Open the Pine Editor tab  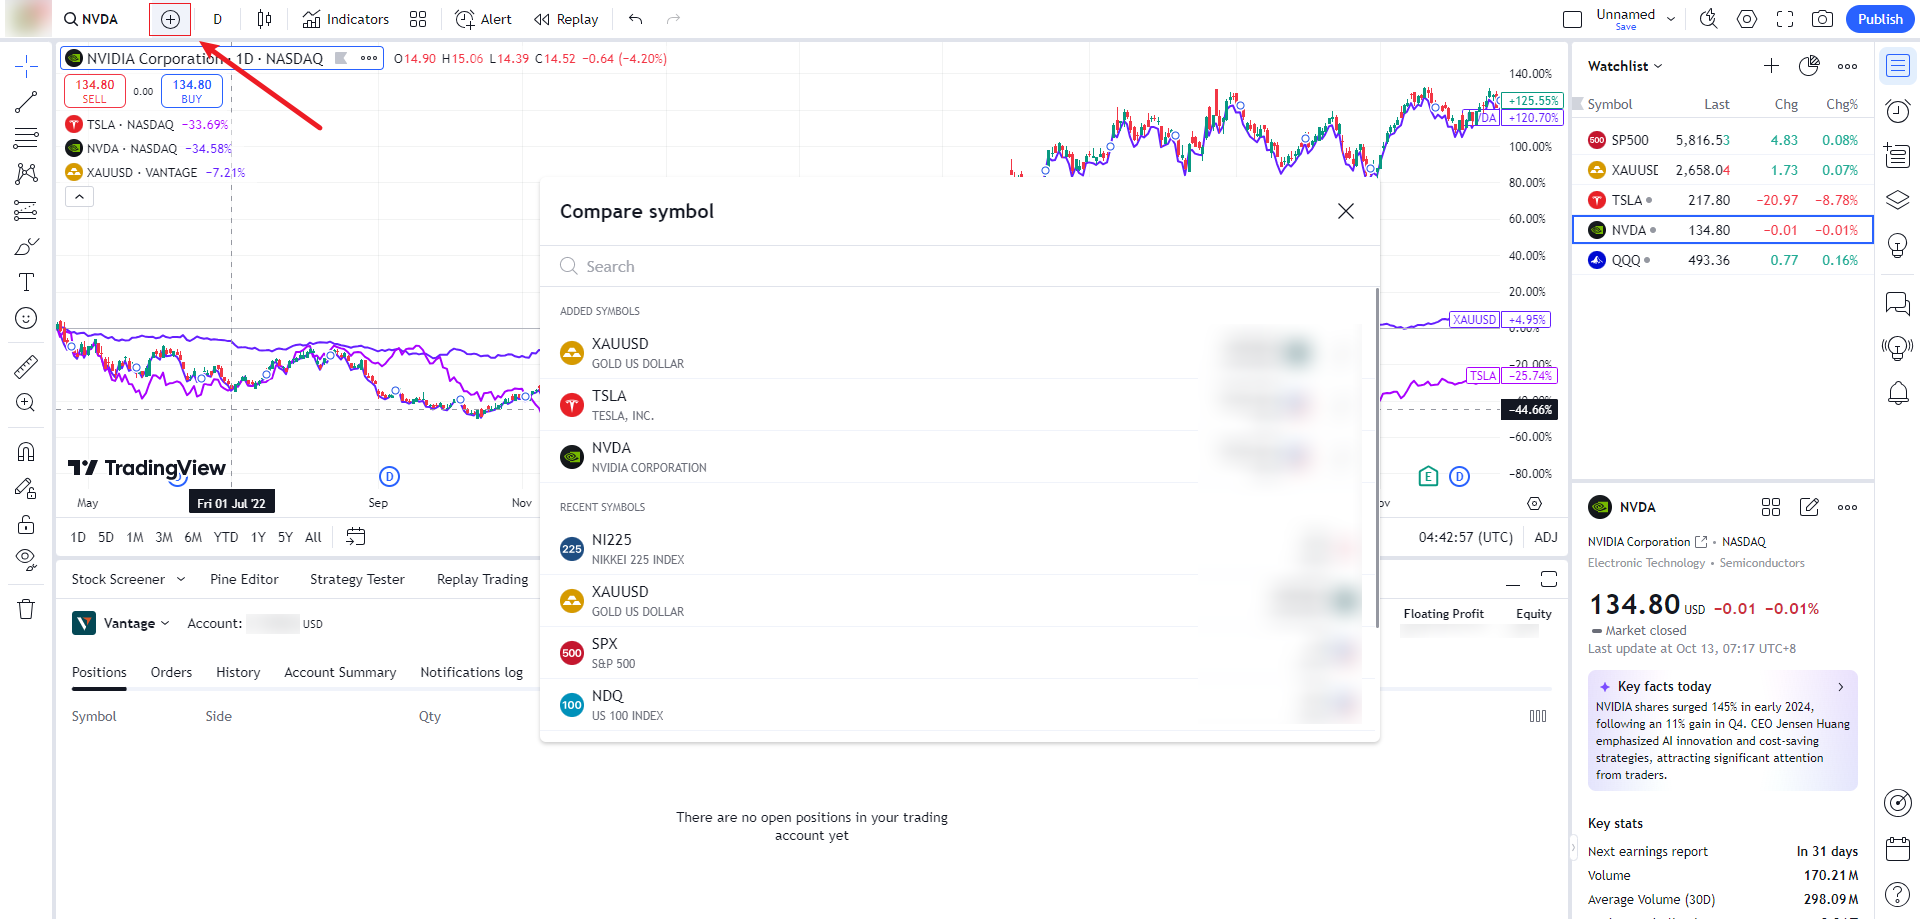(244, 579)
